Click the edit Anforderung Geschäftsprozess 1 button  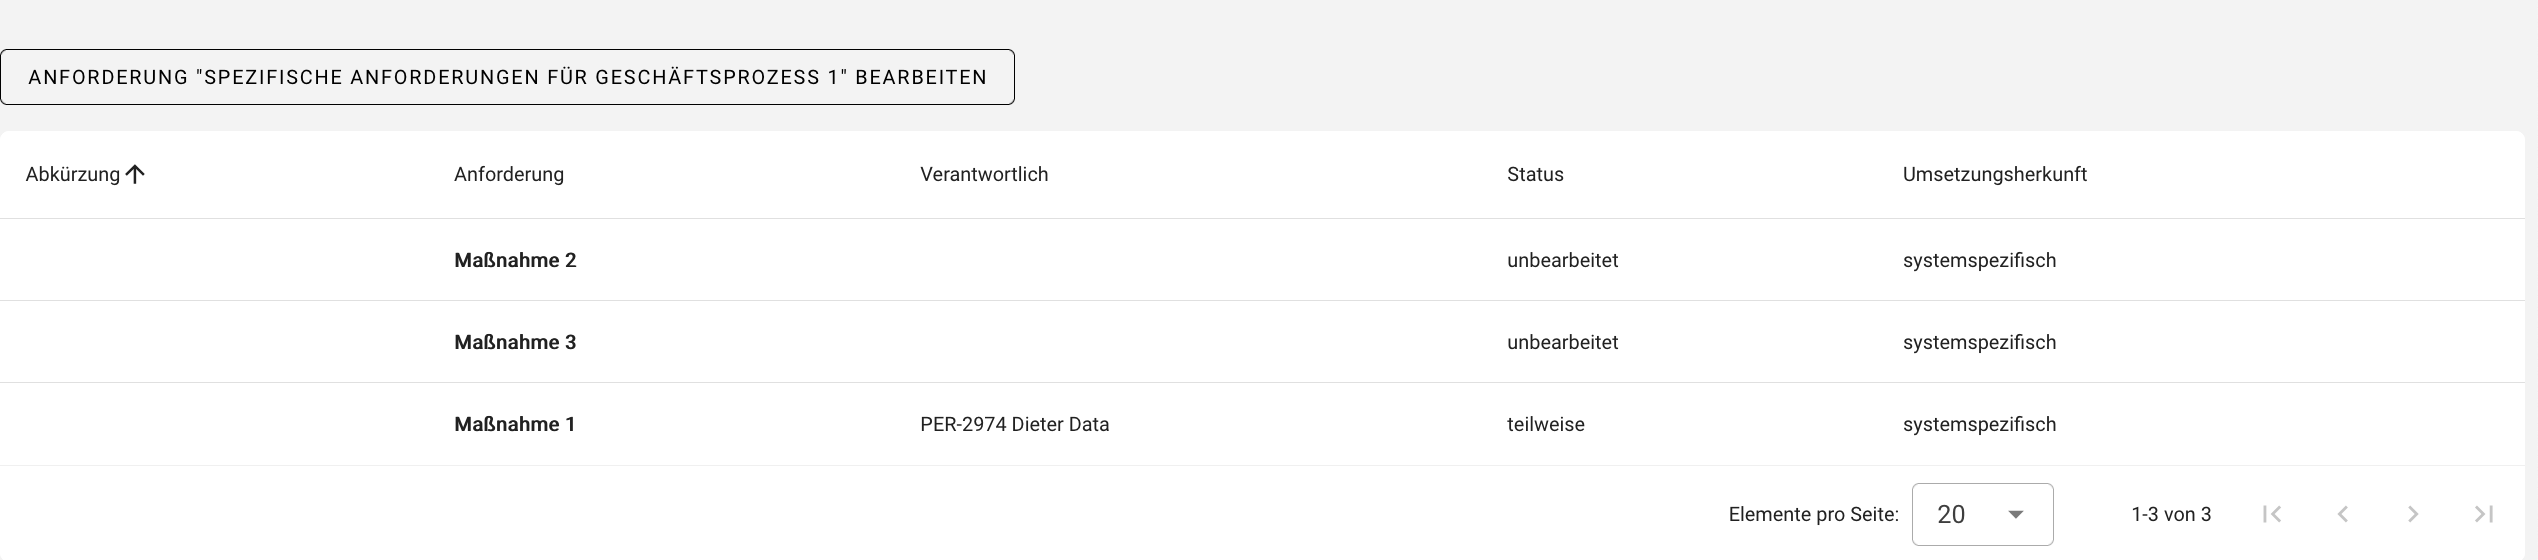point(507,77)
